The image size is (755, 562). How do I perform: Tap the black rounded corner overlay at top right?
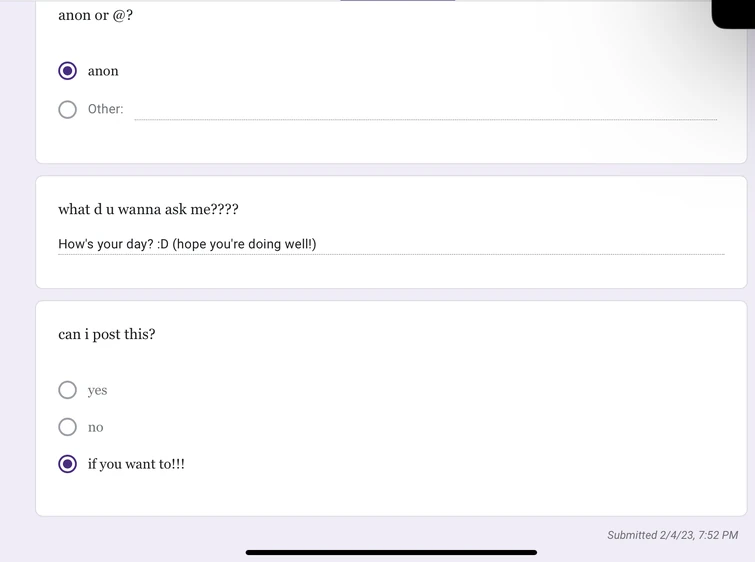click(733, 13)
